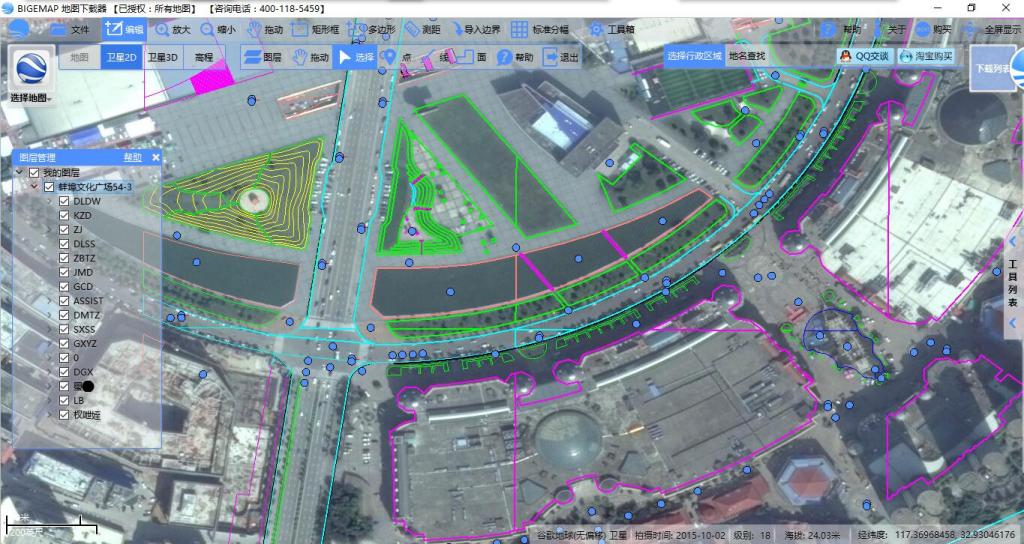
Task: Click the 退出 exit editing button
Action: click(x=561, y=57)
